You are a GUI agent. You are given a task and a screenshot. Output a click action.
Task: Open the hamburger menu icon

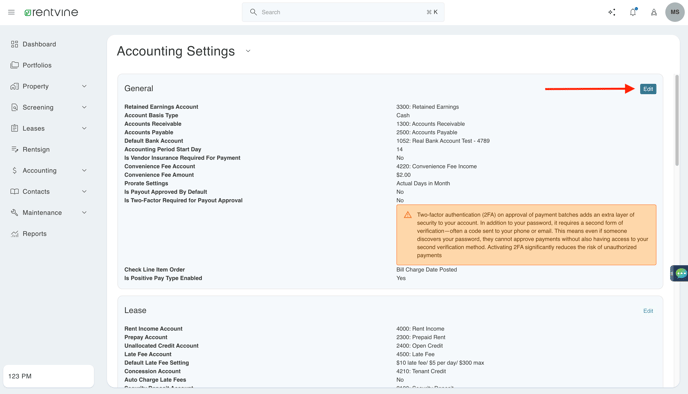(11, 12)
